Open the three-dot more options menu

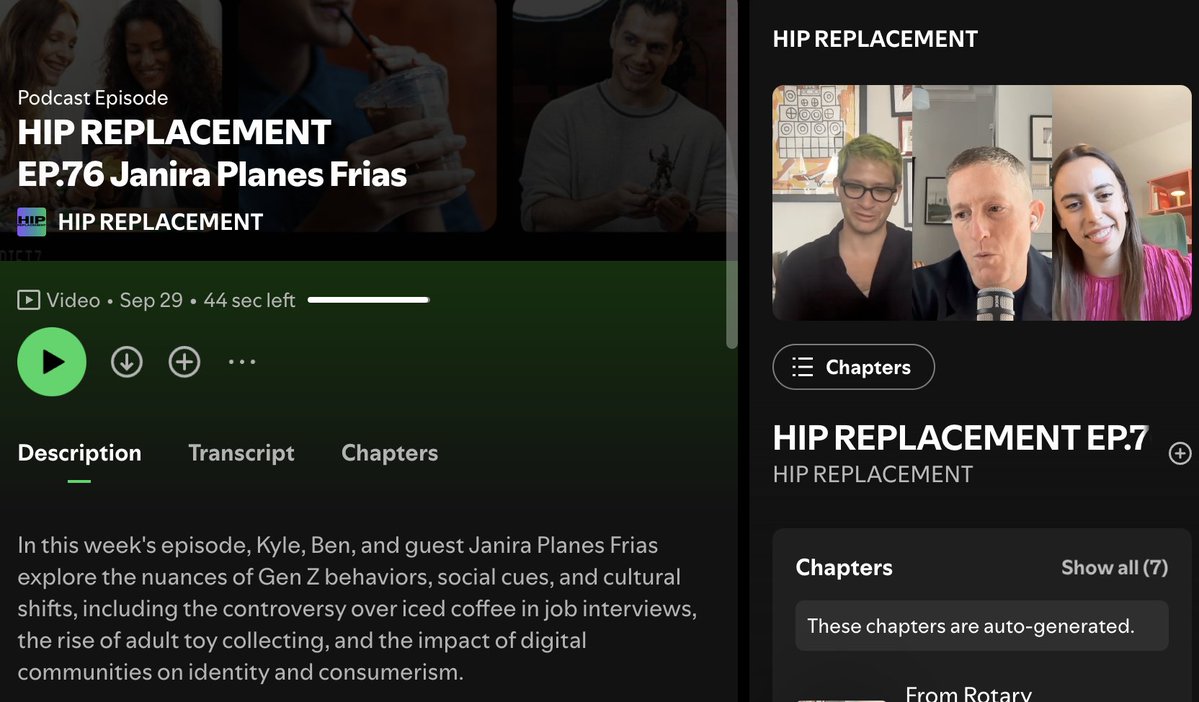coord(242,362)
